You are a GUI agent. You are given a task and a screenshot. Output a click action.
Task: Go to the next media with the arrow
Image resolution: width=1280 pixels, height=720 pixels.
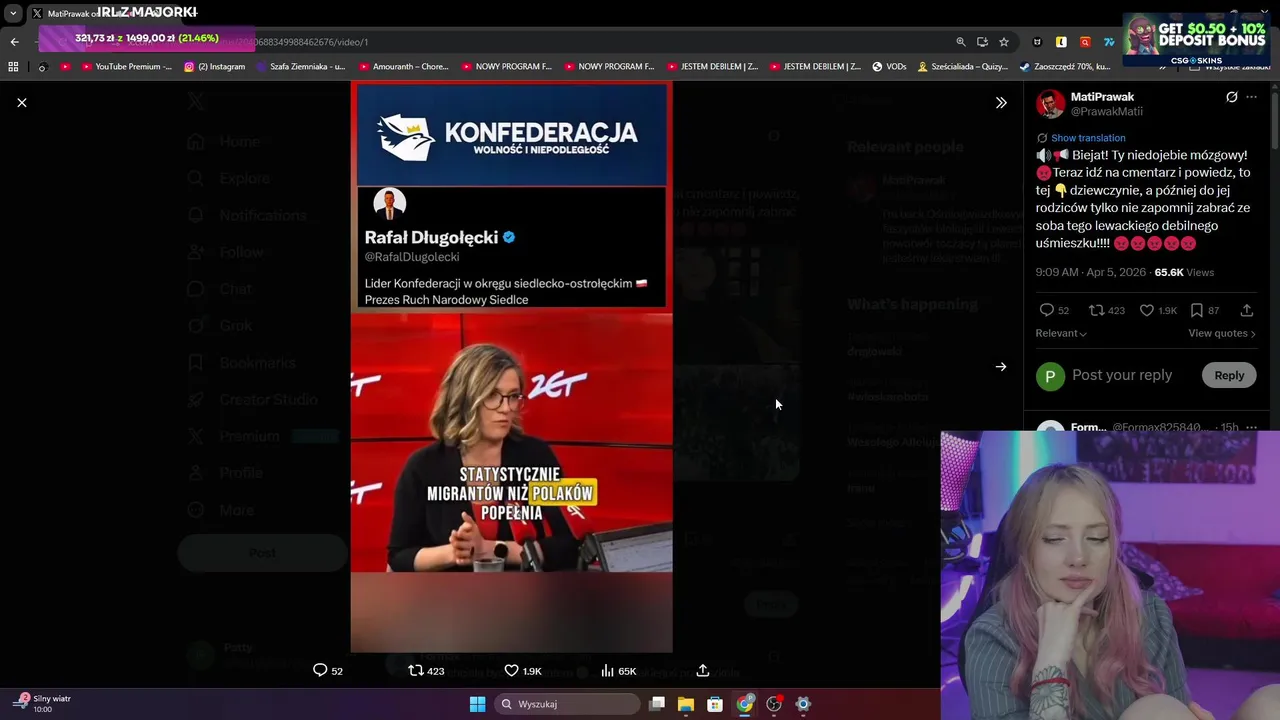(x=1001, y=367)
